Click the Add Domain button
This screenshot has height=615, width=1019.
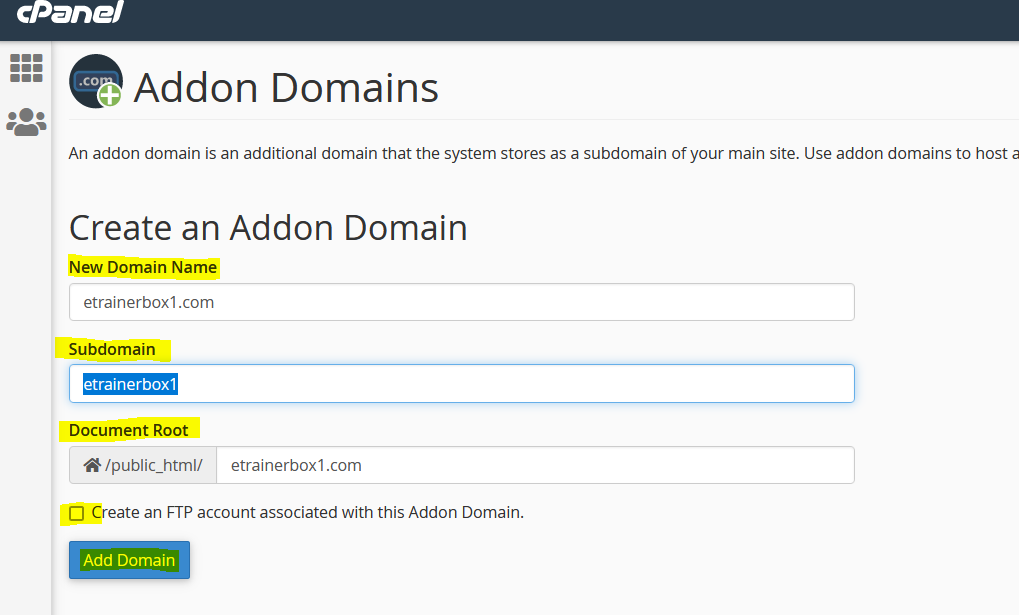coord(129,560)
